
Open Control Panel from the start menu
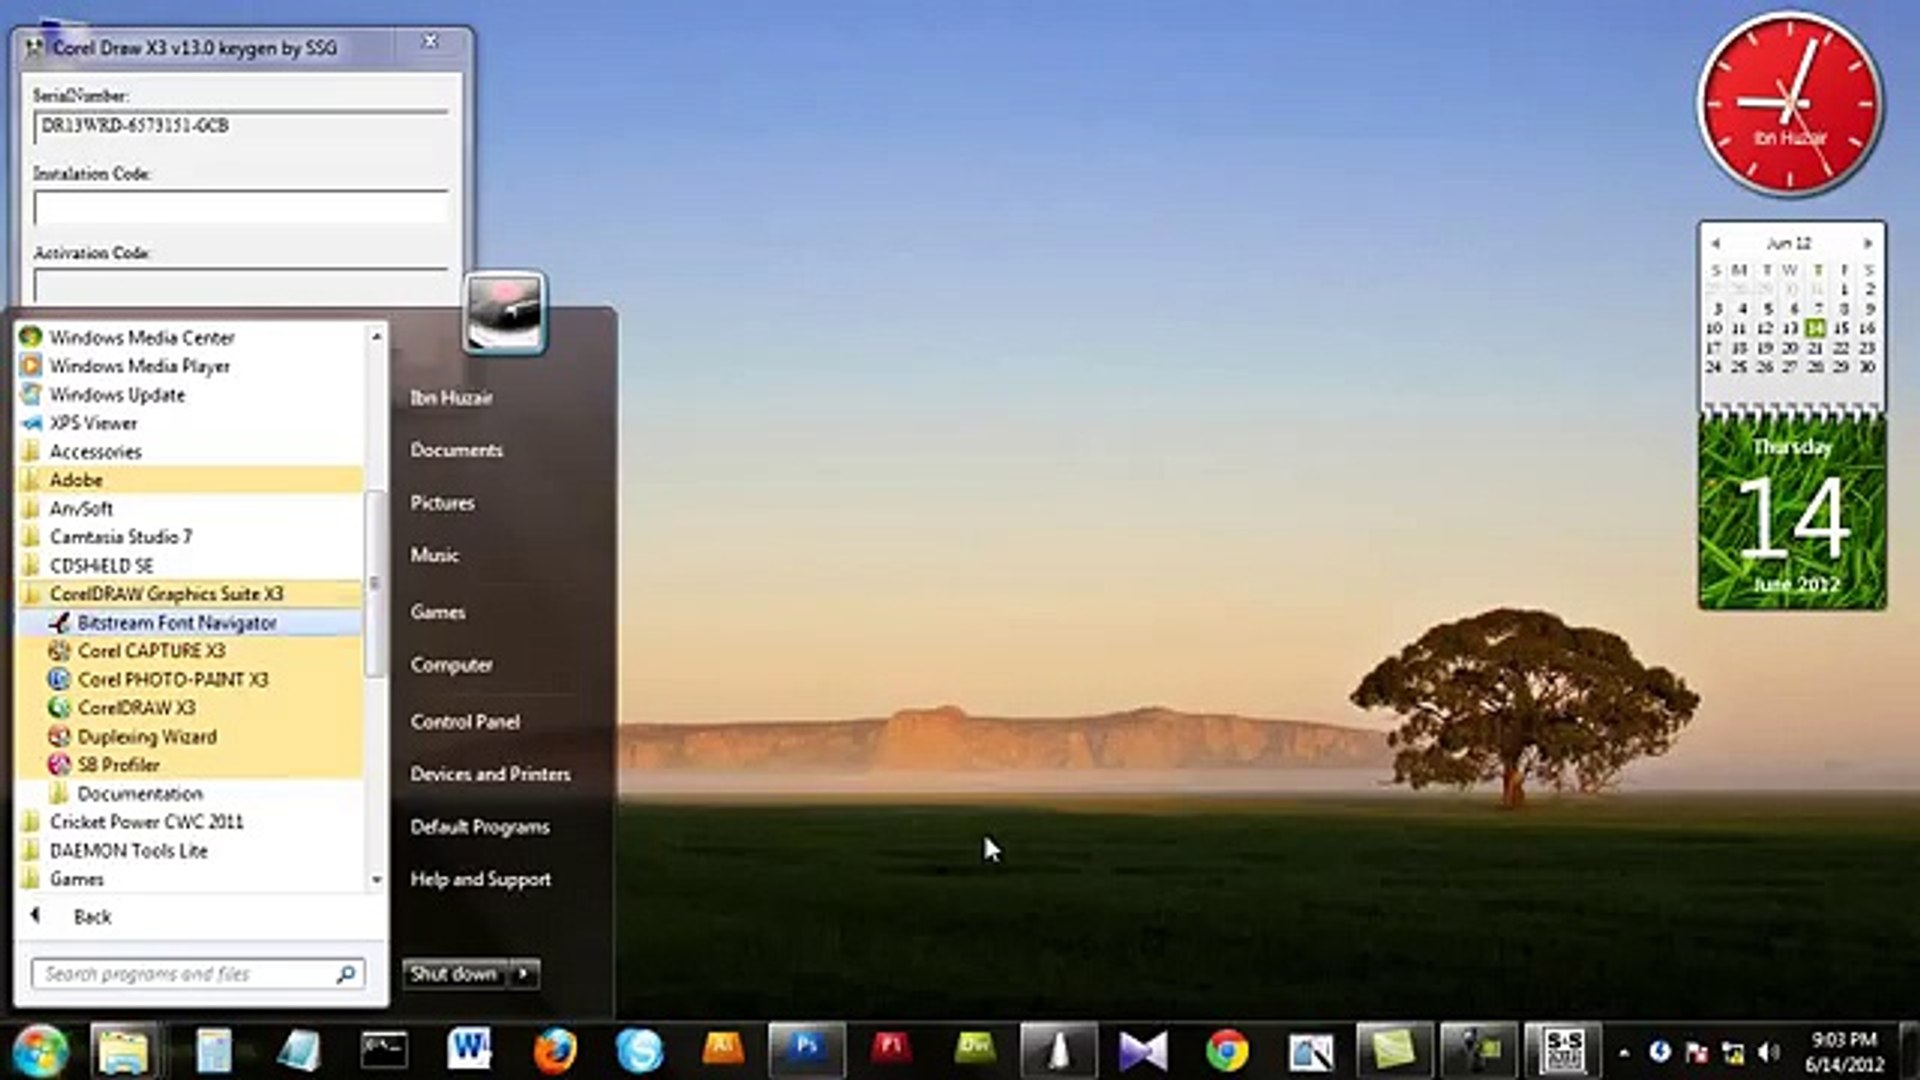[x=464, y=721]
